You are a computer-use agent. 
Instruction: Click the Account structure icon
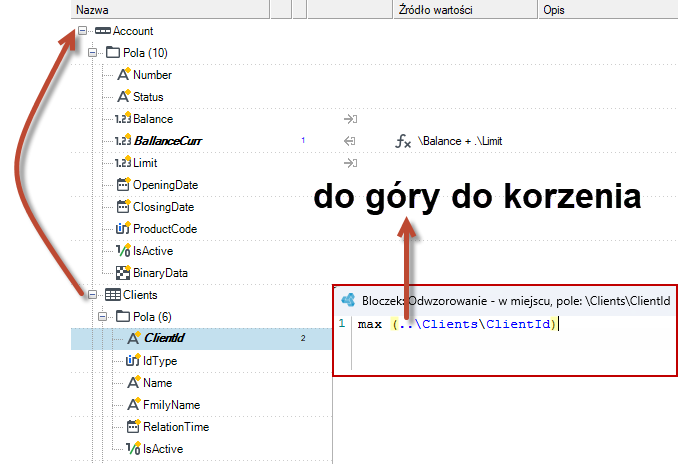[102, 31]
